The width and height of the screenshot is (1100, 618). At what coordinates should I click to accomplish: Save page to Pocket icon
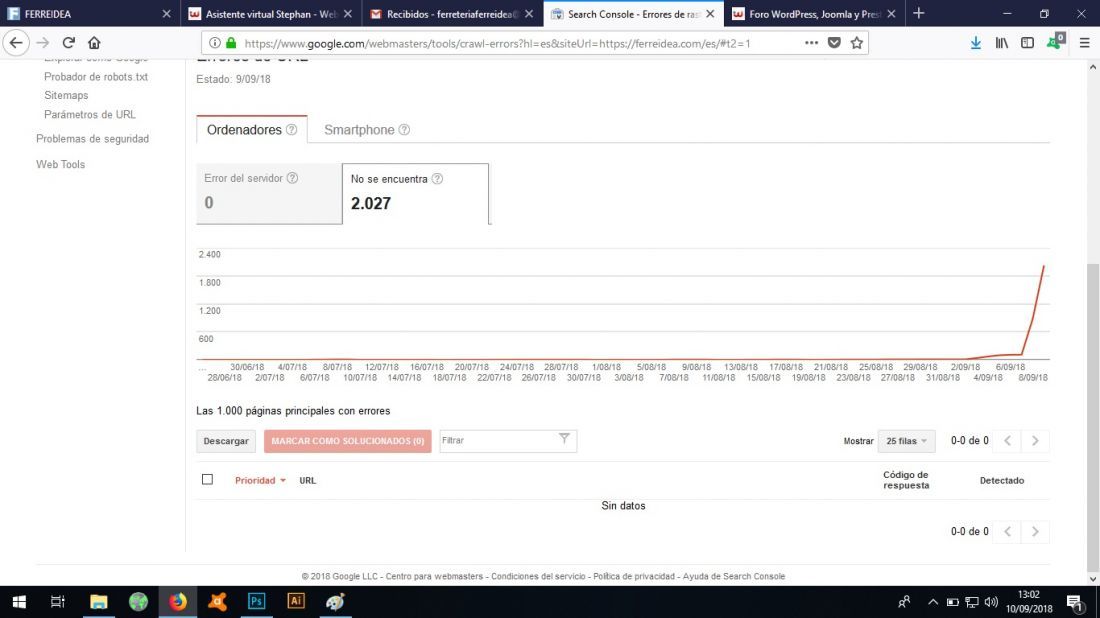834,43
